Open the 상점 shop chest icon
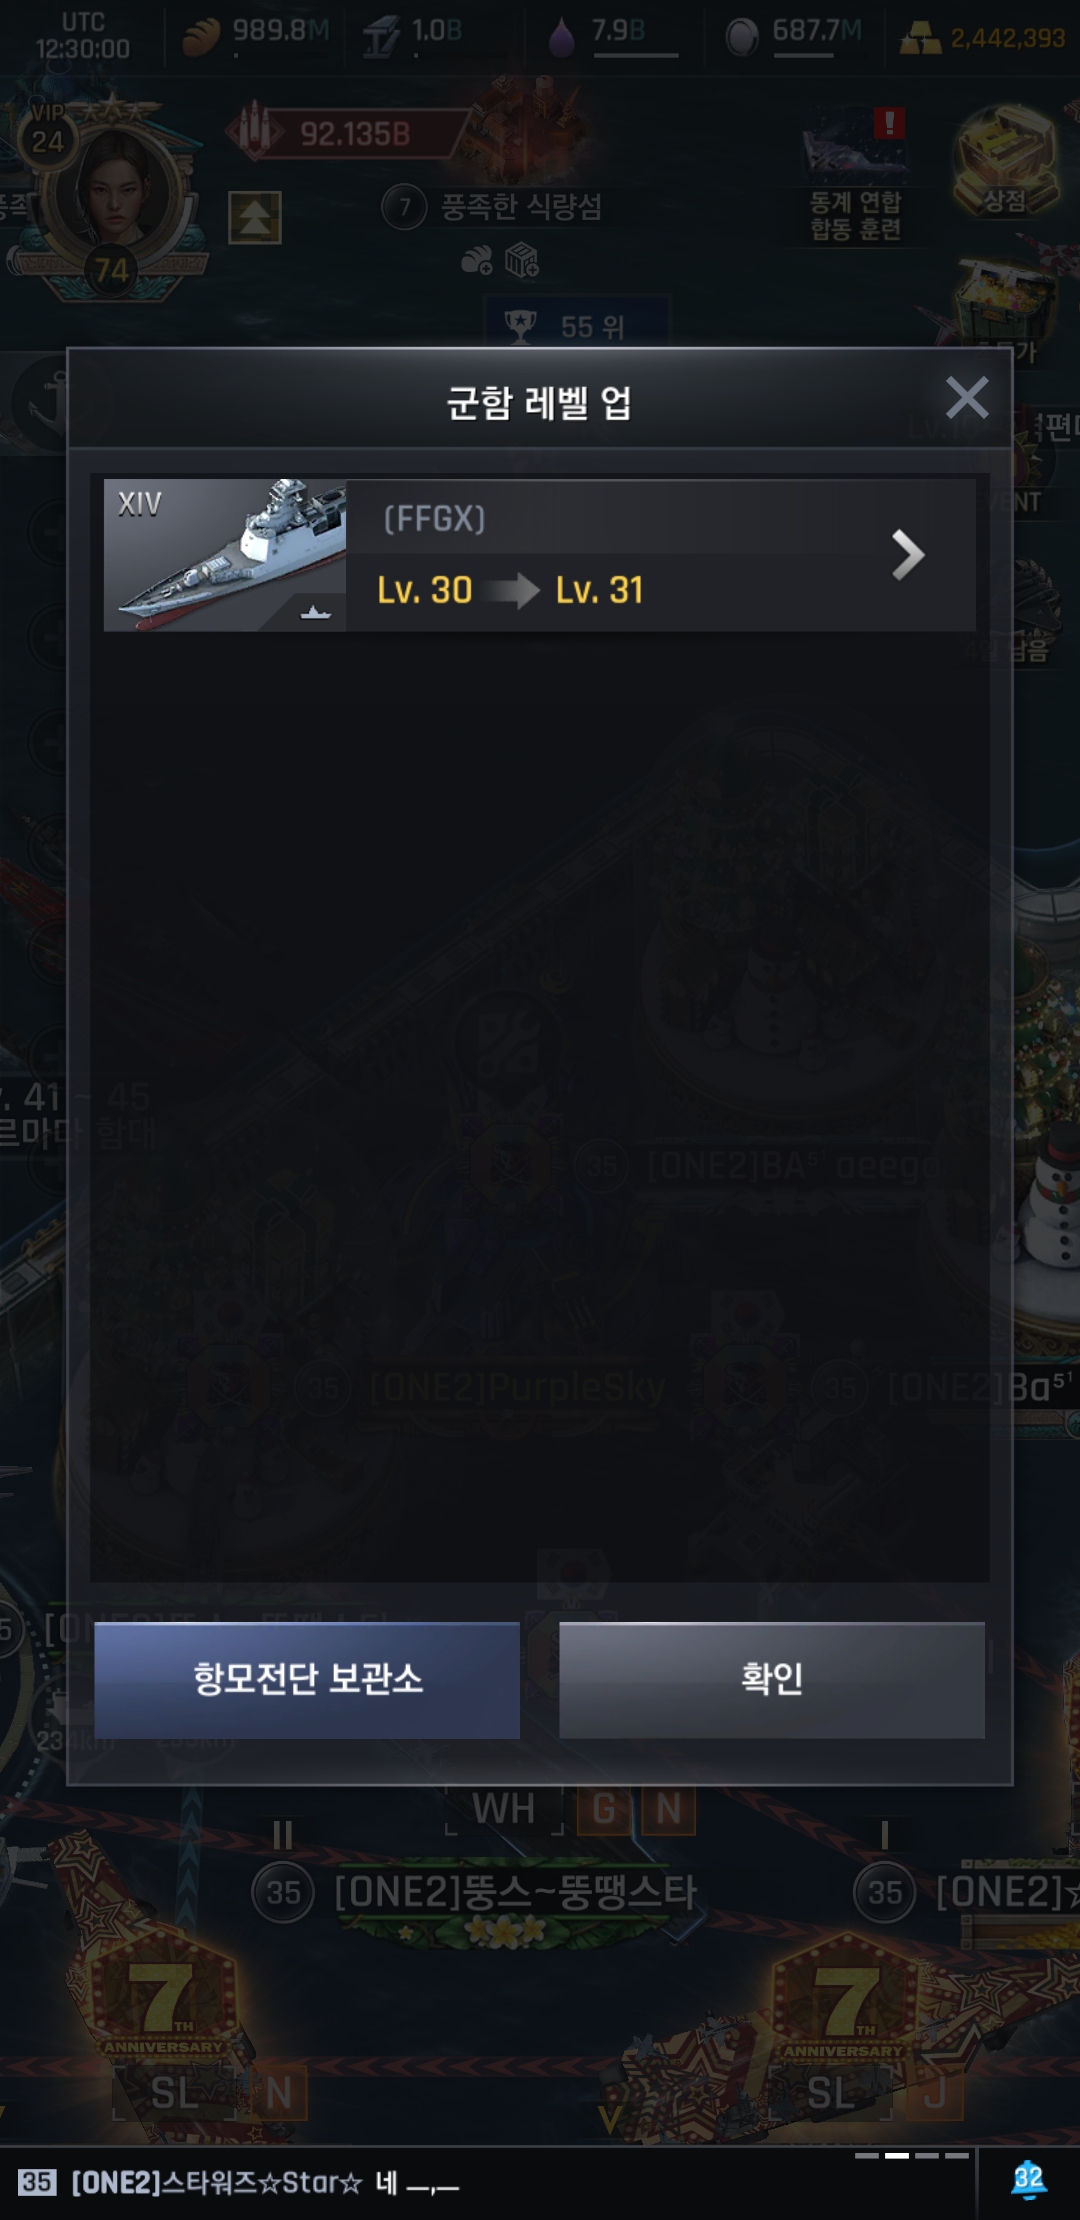This screenshot has width=1080, height=2220. tap(1006, 162)
